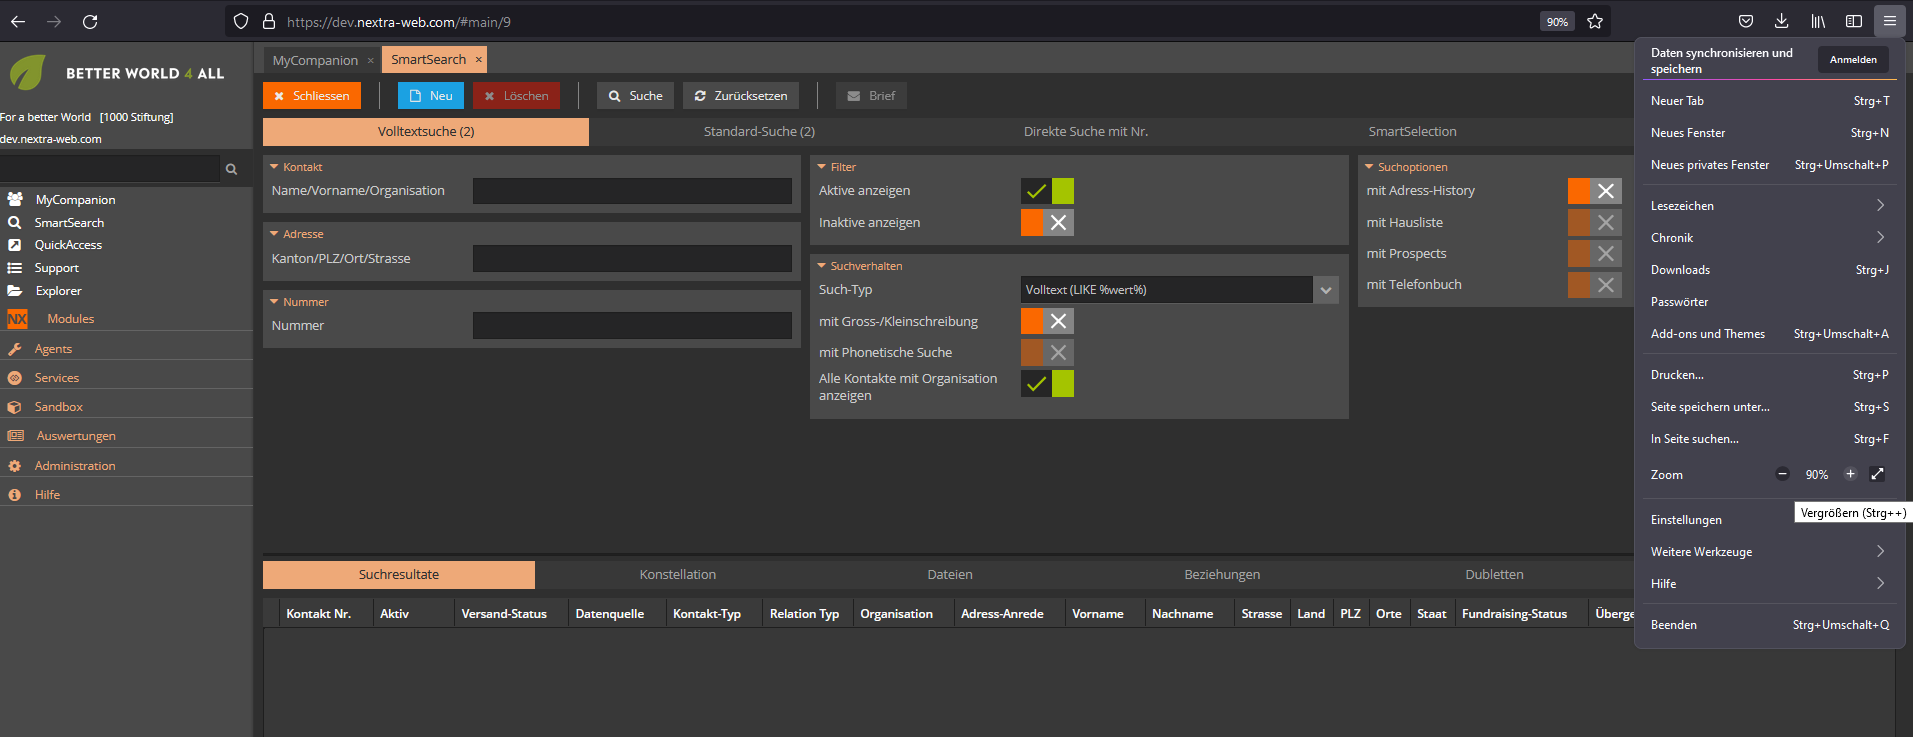Screen dimensions: 1913x737
Task: Click Anmelden in browser menu
Action: tap(1853, 60)
